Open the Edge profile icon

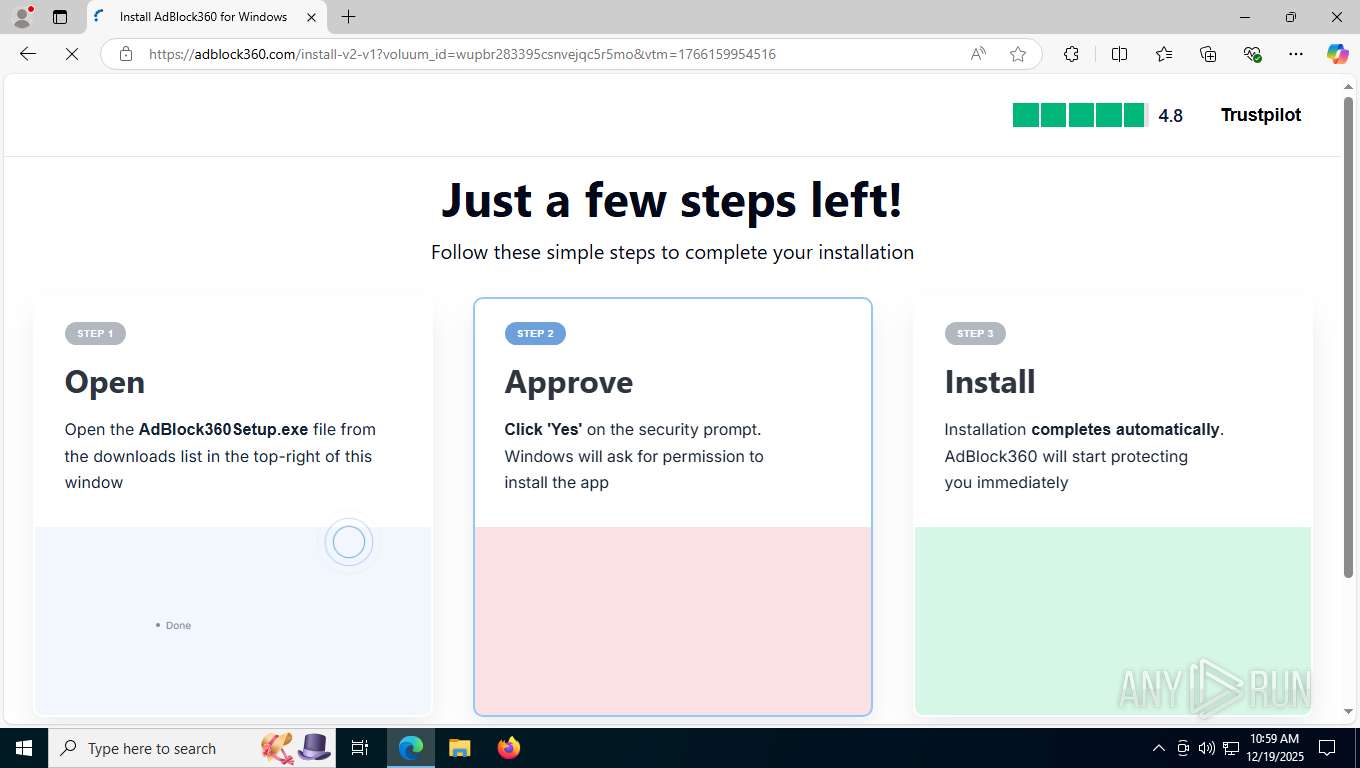(22, 16)
